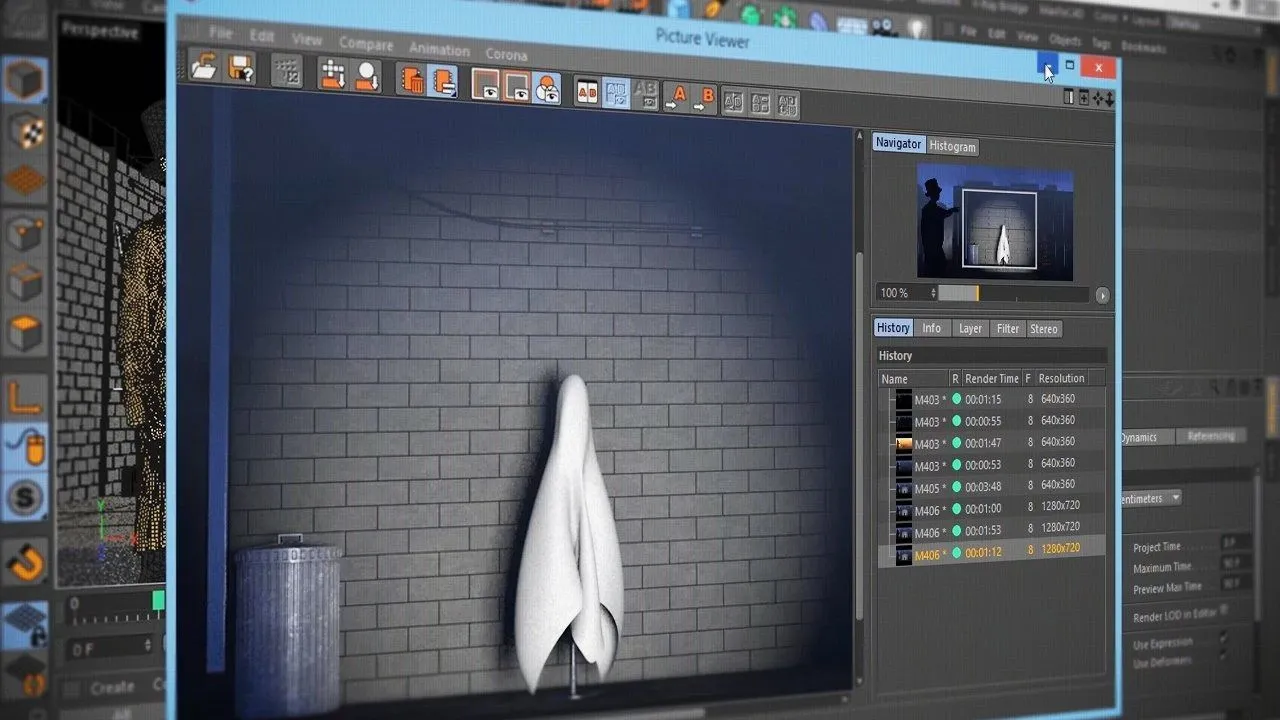Switch to the Histogram tab
The image size is (1280, 720).
(952, 146)
